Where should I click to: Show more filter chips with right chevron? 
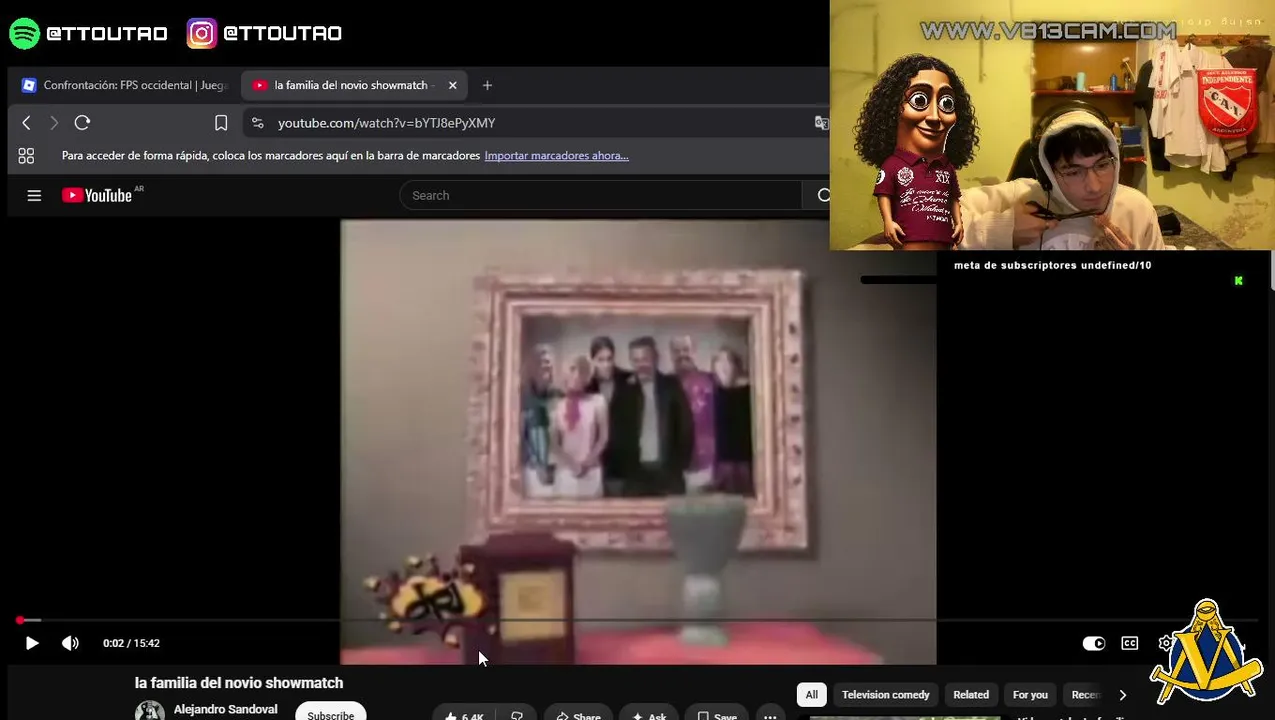click(x=1122, y=695)
